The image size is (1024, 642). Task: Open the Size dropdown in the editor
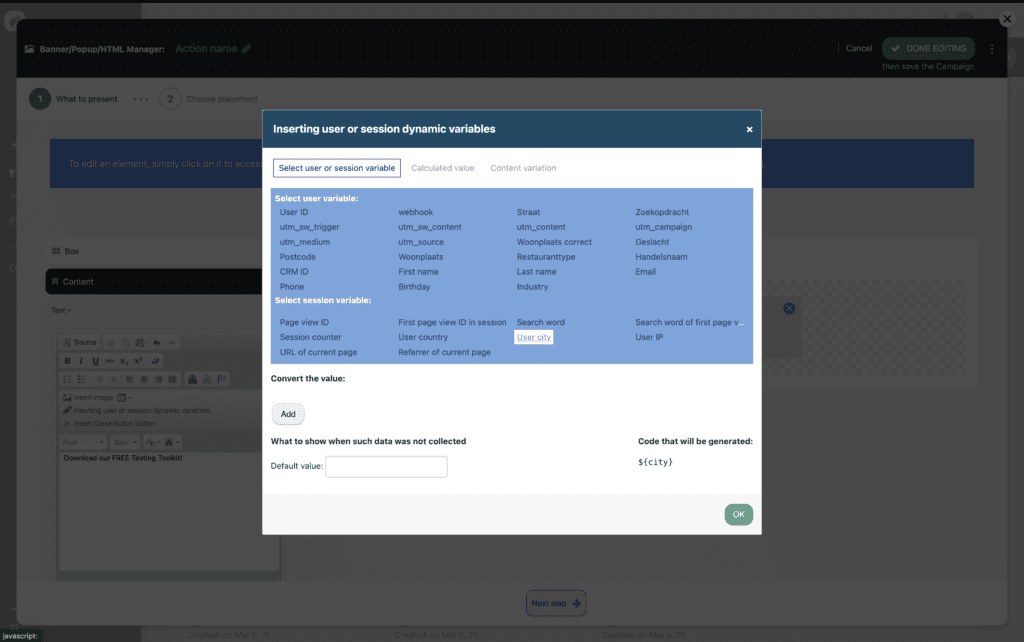coord(125,441)
